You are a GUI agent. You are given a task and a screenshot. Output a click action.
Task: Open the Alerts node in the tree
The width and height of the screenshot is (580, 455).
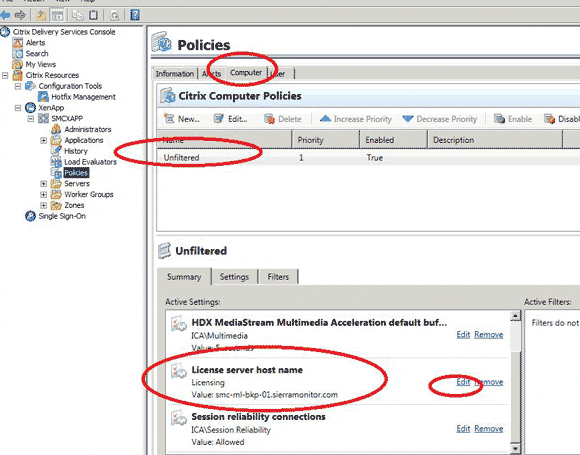coord(35,43)
